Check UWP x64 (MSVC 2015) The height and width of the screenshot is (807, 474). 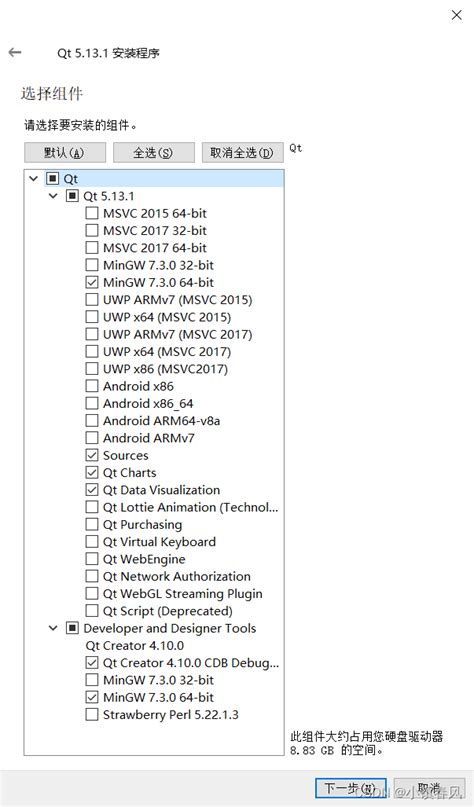(x=92, y=317)
